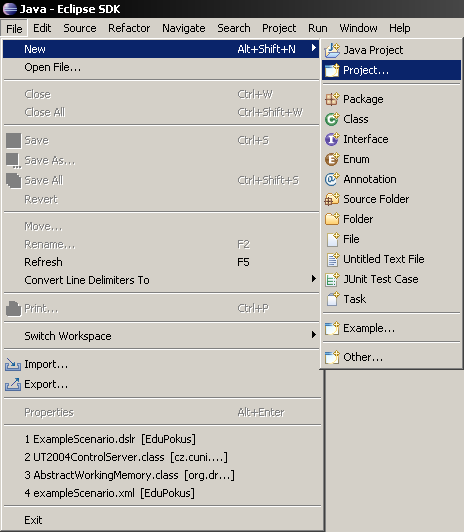Open the Navigate menu in menu bar

pos(183,28)
